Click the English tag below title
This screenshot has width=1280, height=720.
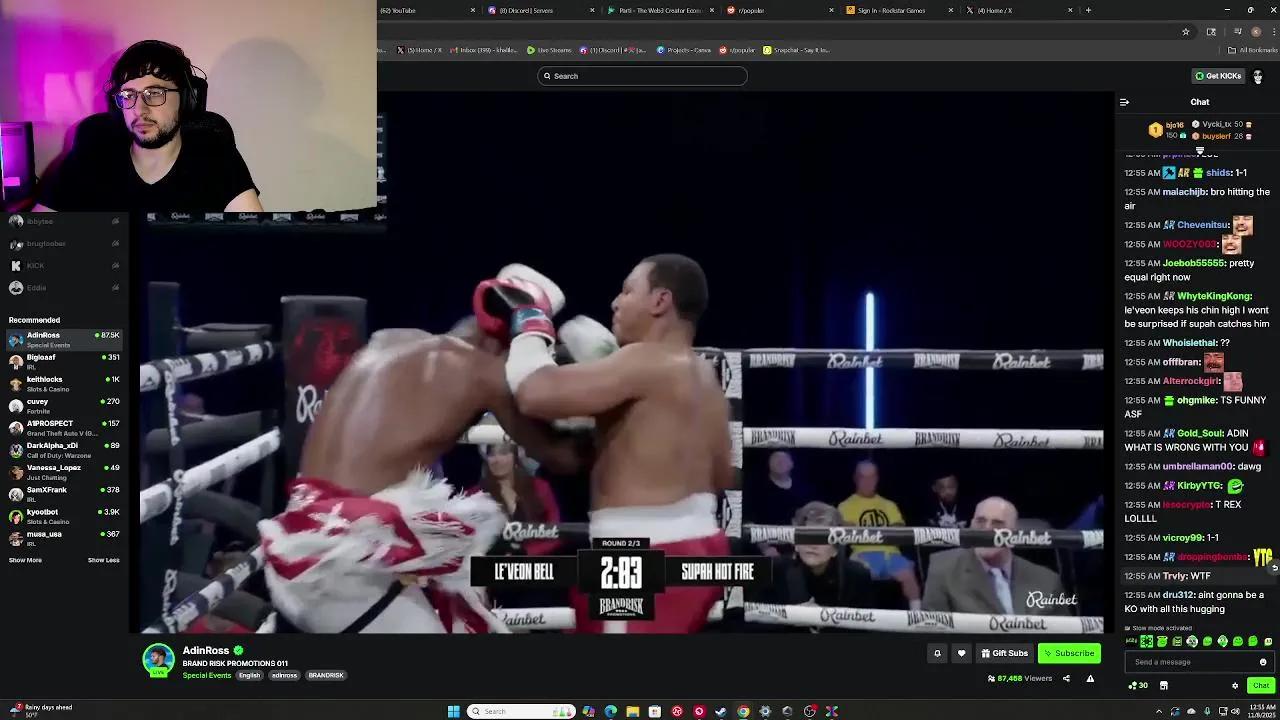pos(249,675)
